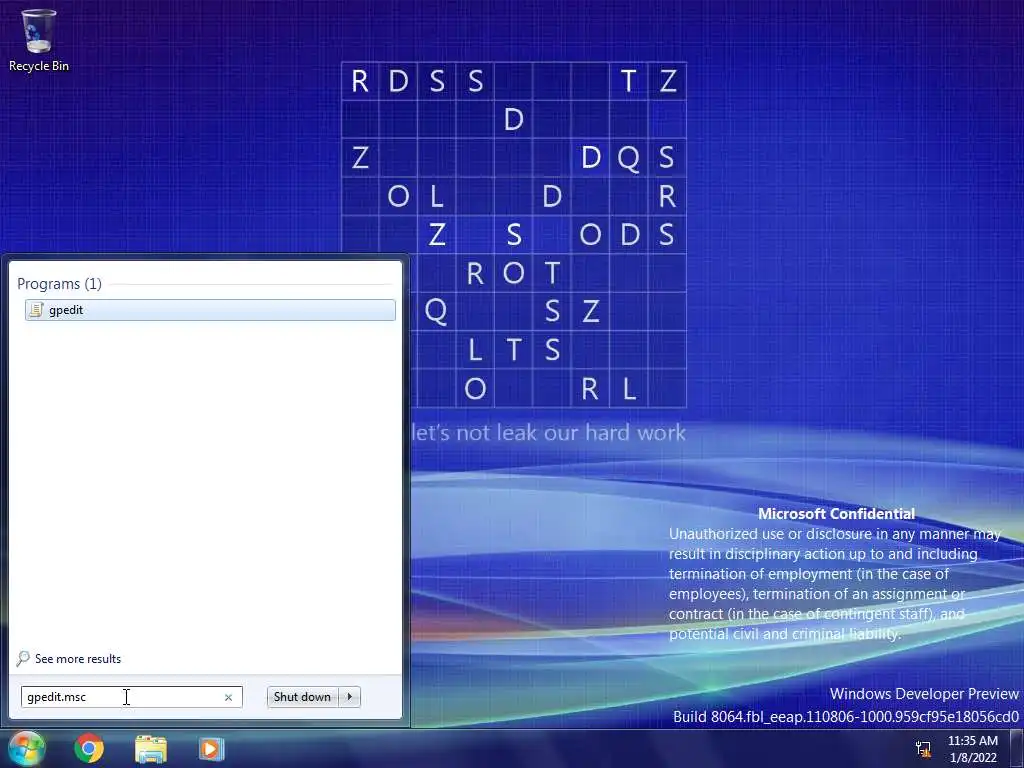Open the gpedit program result

click(210, 310)
